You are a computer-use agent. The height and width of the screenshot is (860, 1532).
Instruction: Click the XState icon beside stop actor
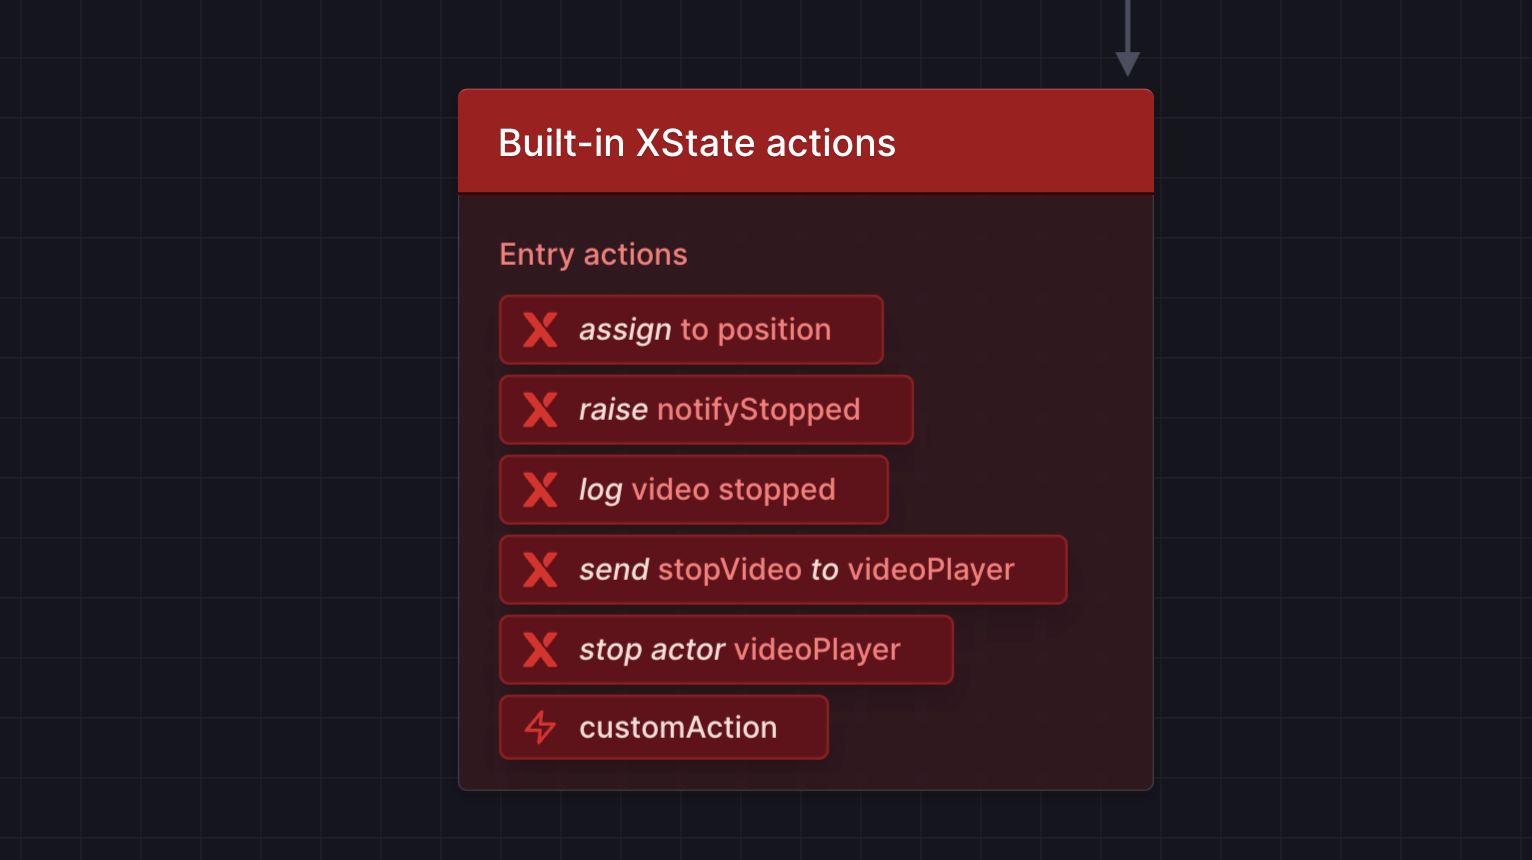tap(540, 650)
